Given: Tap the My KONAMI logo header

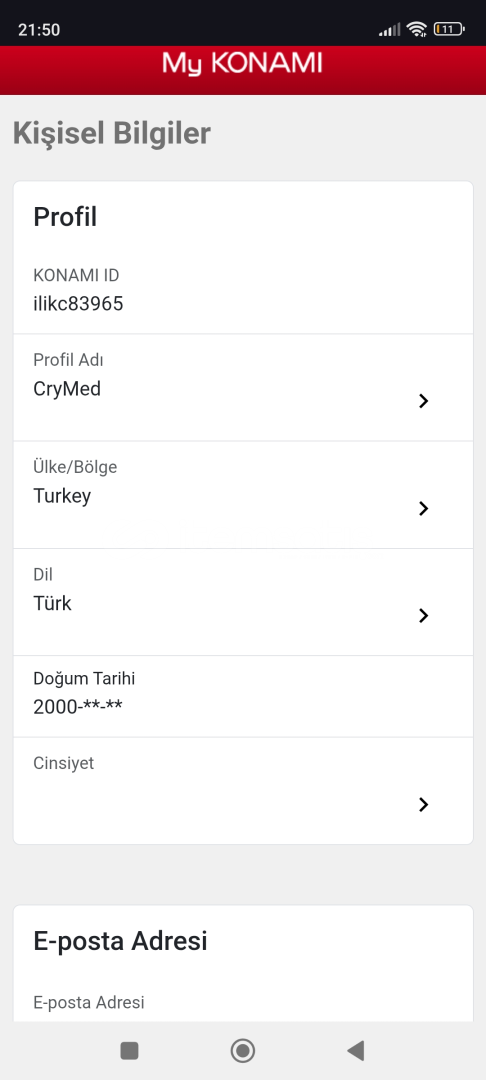Looking at the screenshot, I should click(x=242, y=64).
